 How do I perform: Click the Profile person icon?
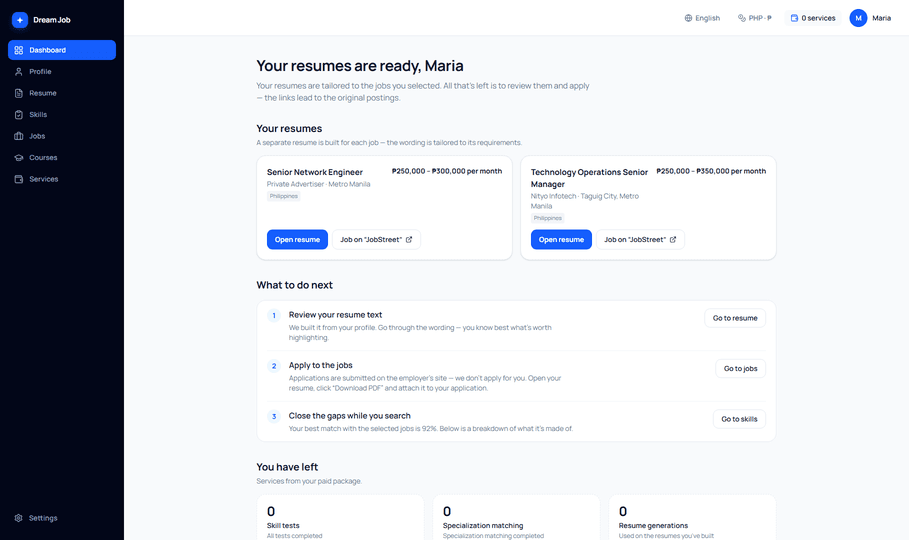point(19,71)
